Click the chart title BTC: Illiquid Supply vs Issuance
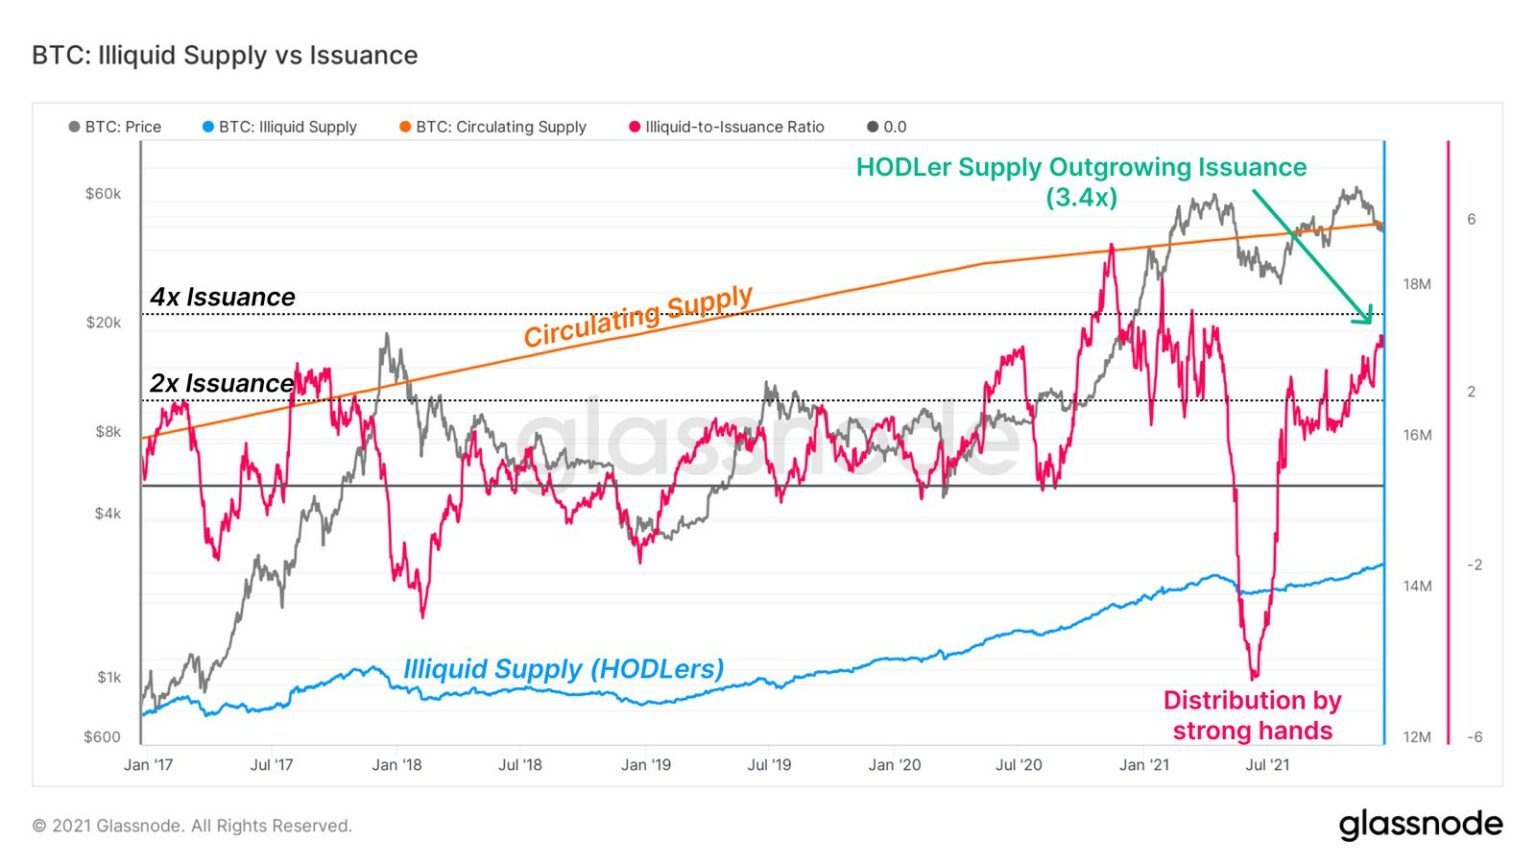Screen dimensions: 1536x864 pos(225,55)
